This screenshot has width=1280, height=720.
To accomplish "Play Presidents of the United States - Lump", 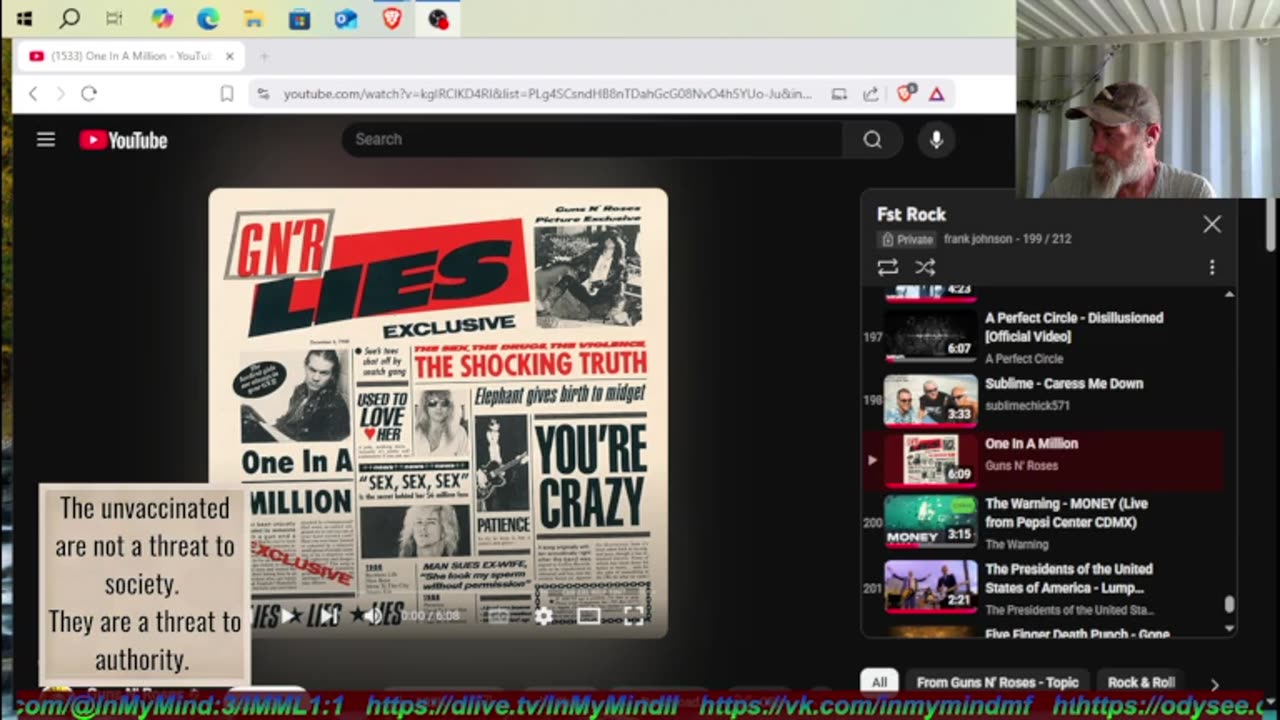I will coord(1044,588).
